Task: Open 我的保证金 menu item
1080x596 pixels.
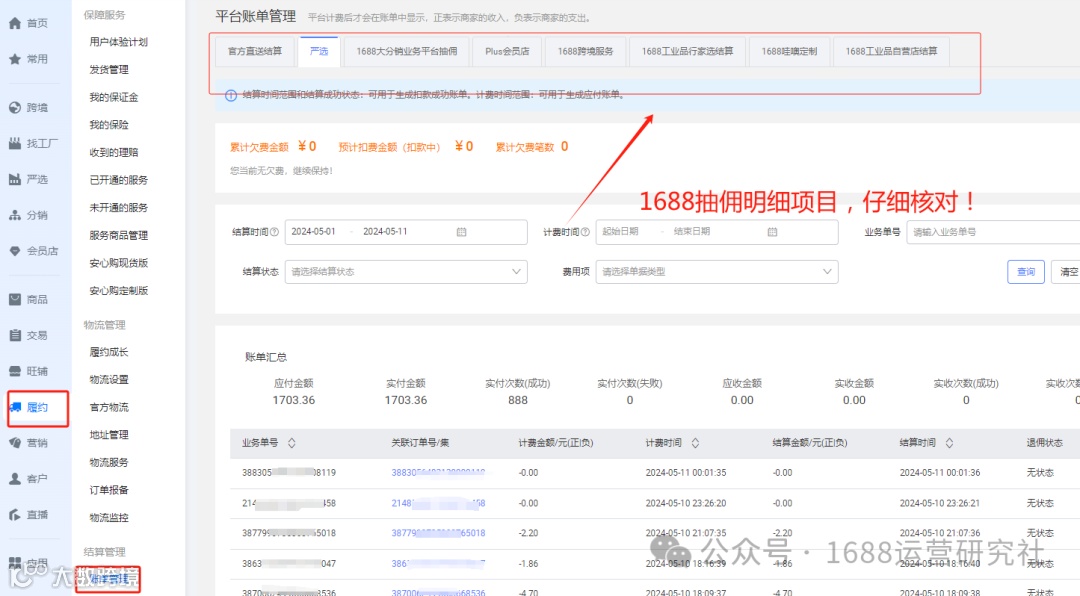Action: pyautogui.click(x=114, y=97)
